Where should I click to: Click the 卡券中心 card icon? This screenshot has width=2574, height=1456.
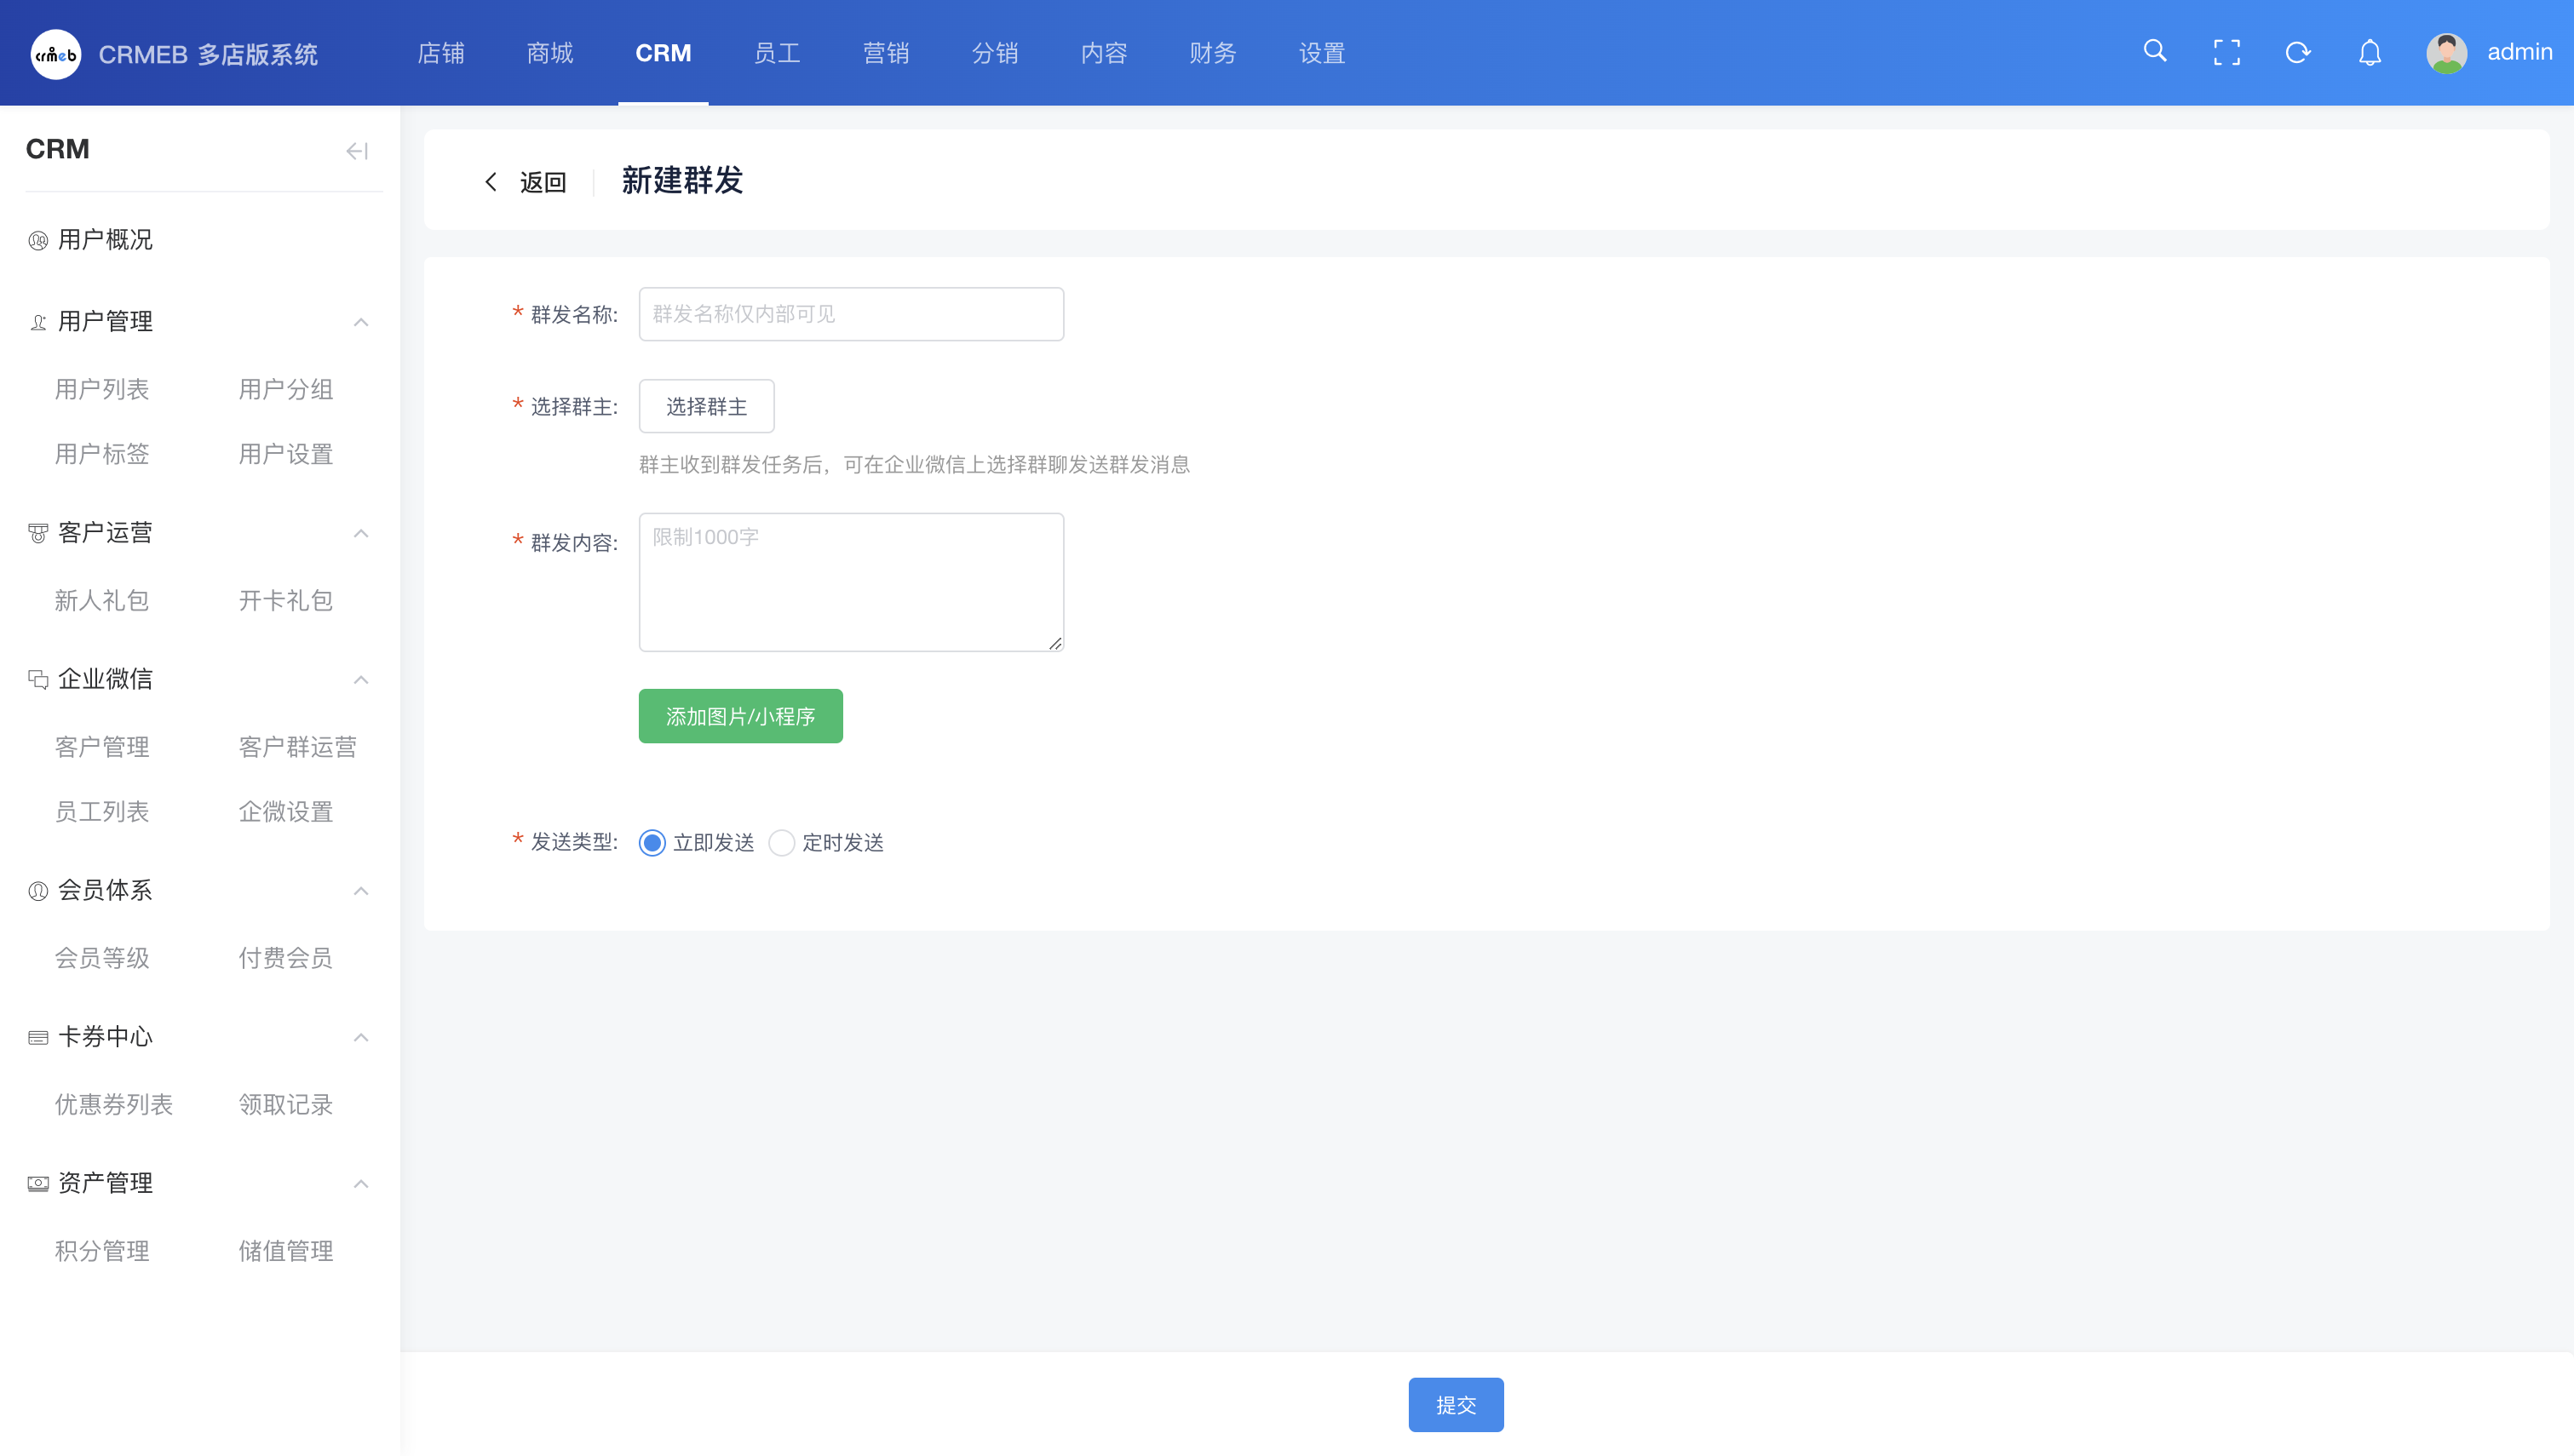(x=38, y=1037)
